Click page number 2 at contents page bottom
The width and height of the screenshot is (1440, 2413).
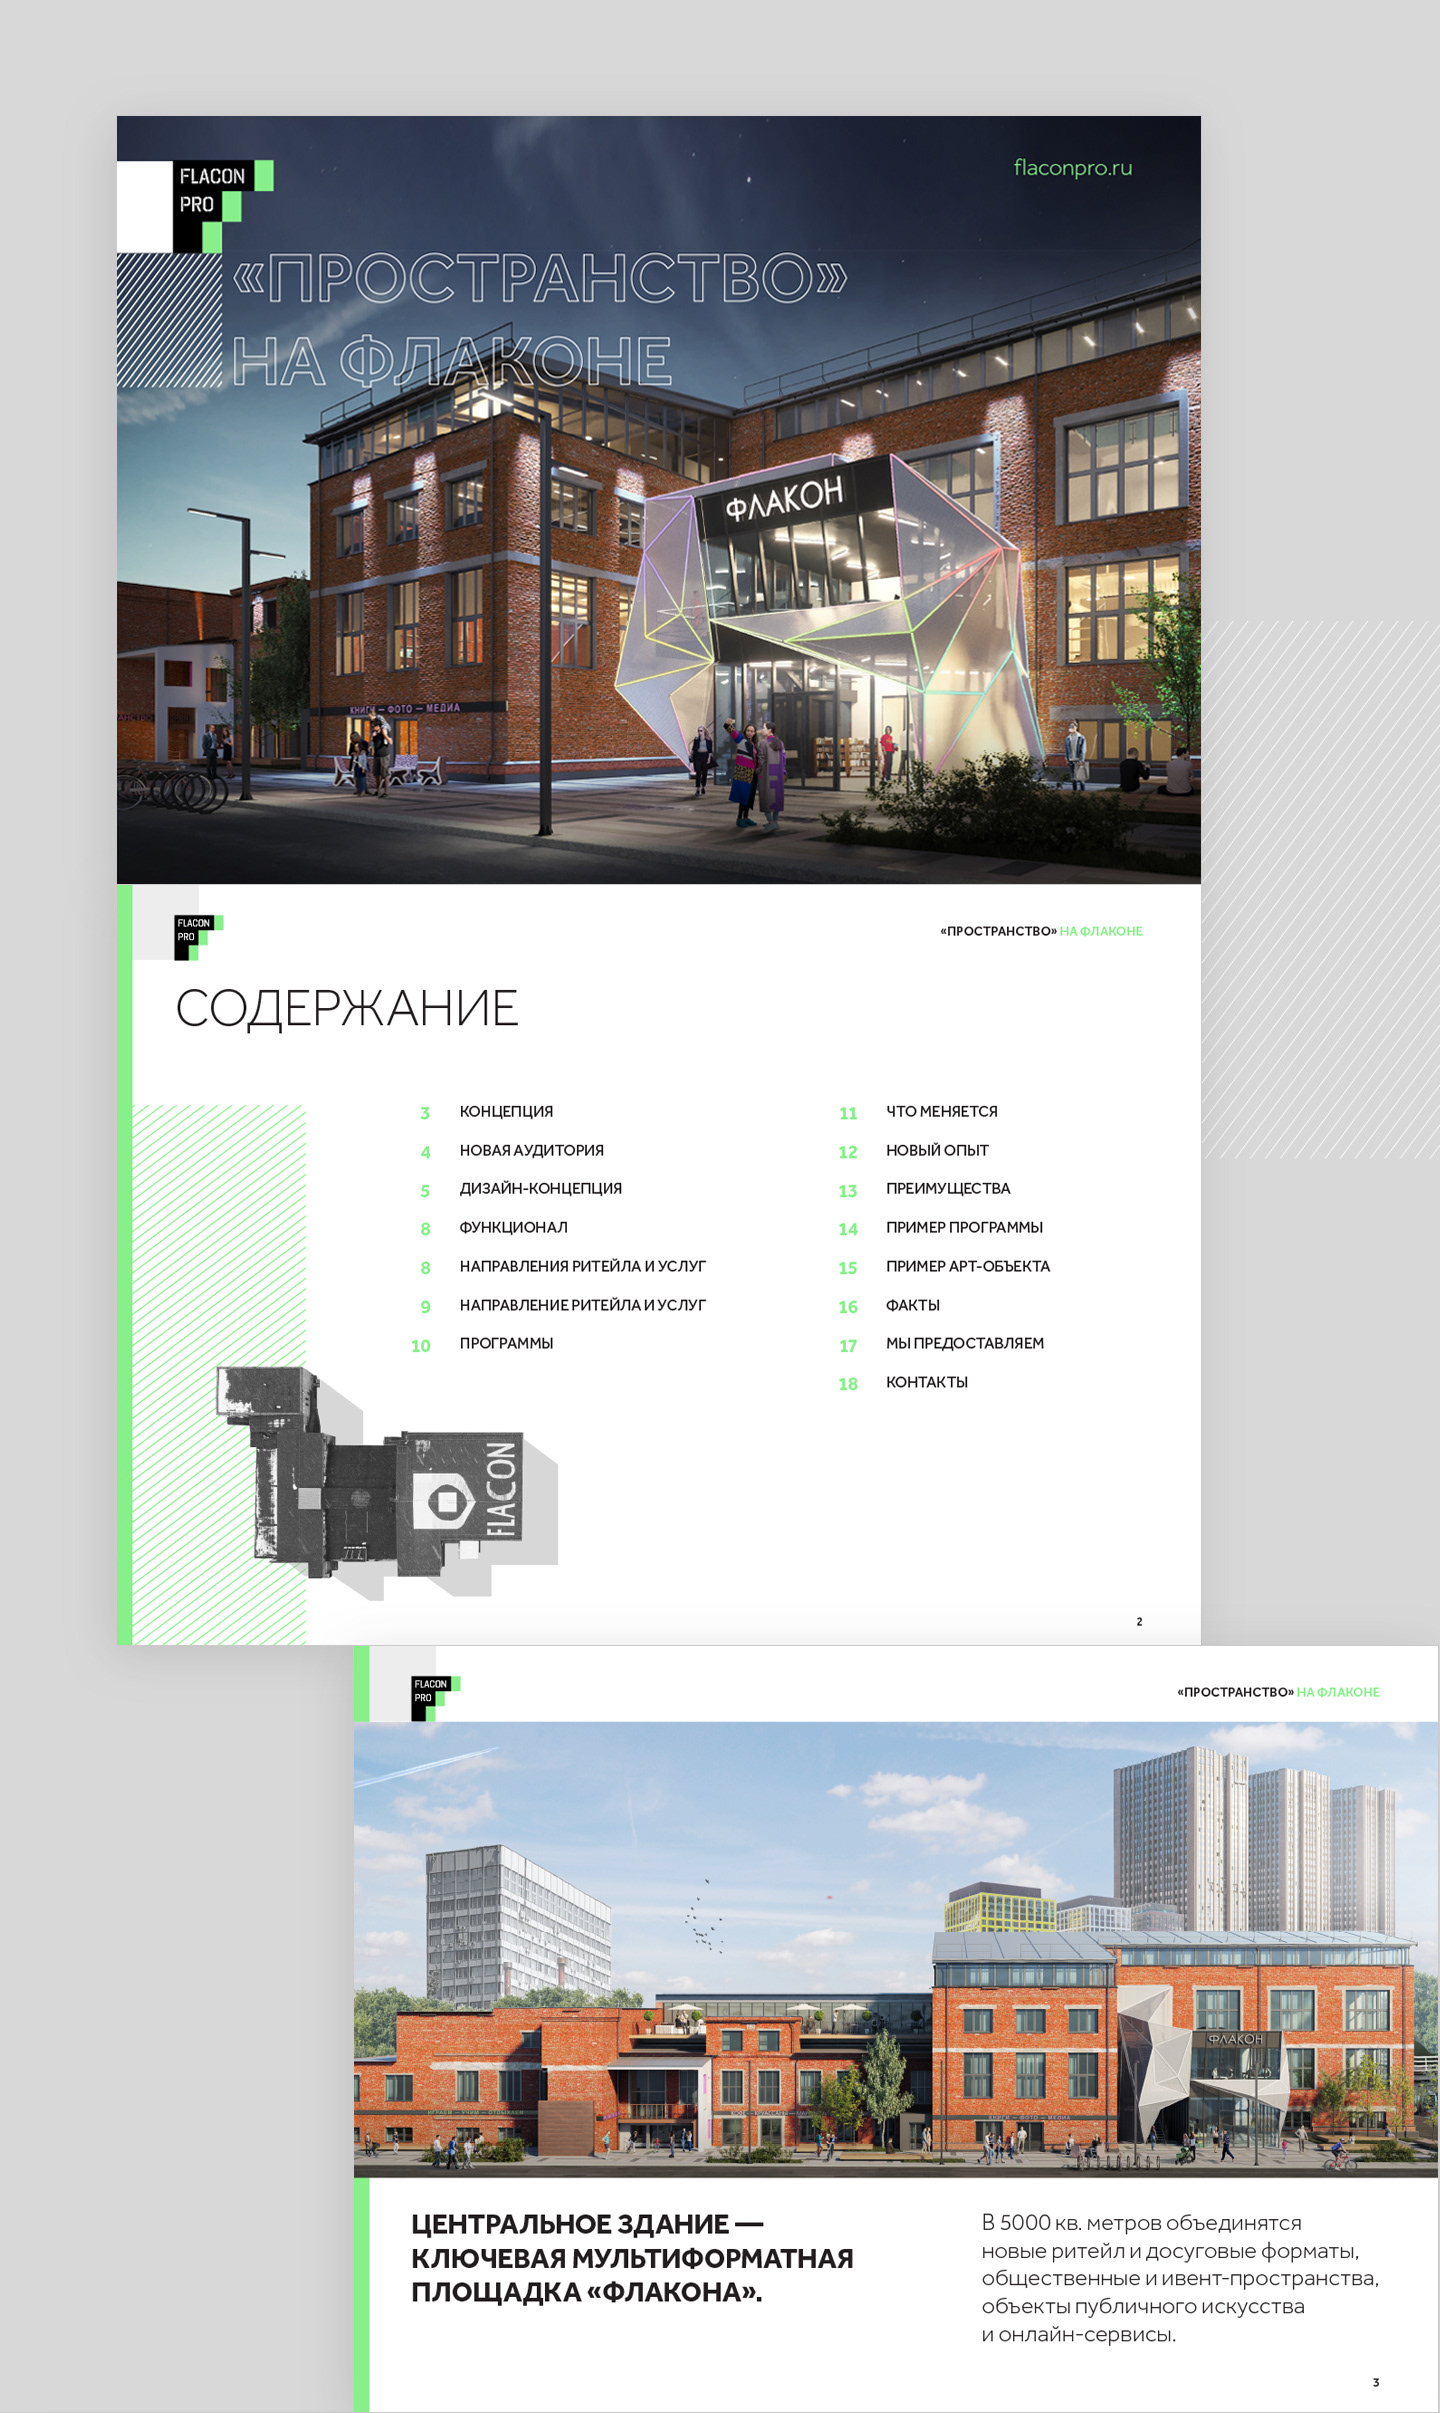click(x=1139, y=1622)
